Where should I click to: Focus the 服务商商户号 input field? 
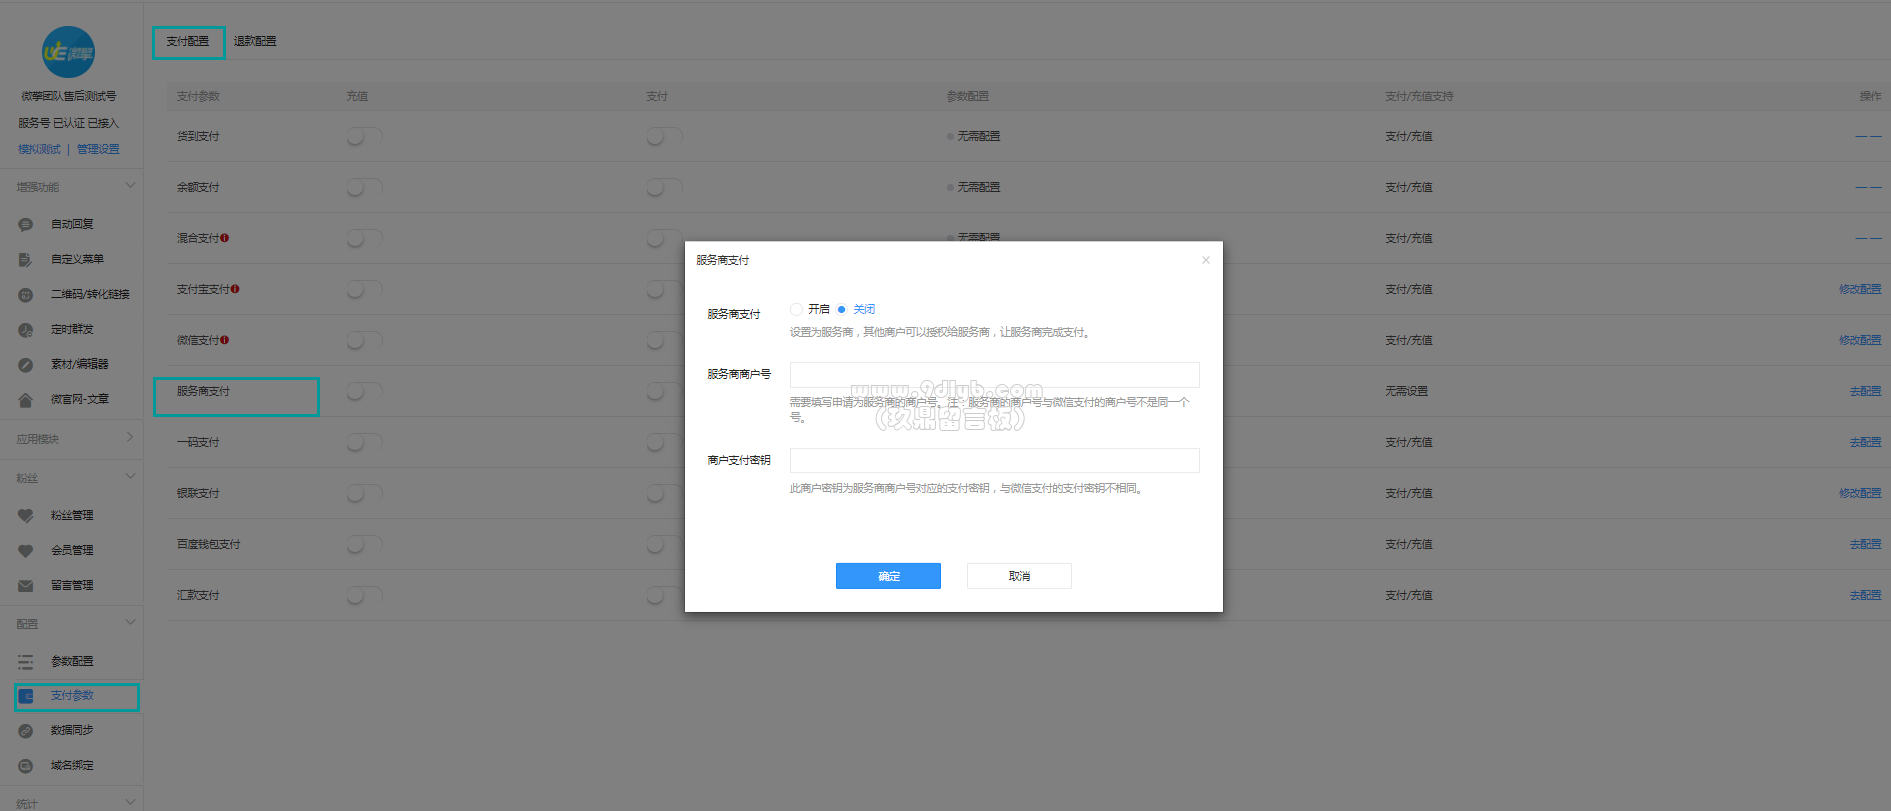pos(994,375)
